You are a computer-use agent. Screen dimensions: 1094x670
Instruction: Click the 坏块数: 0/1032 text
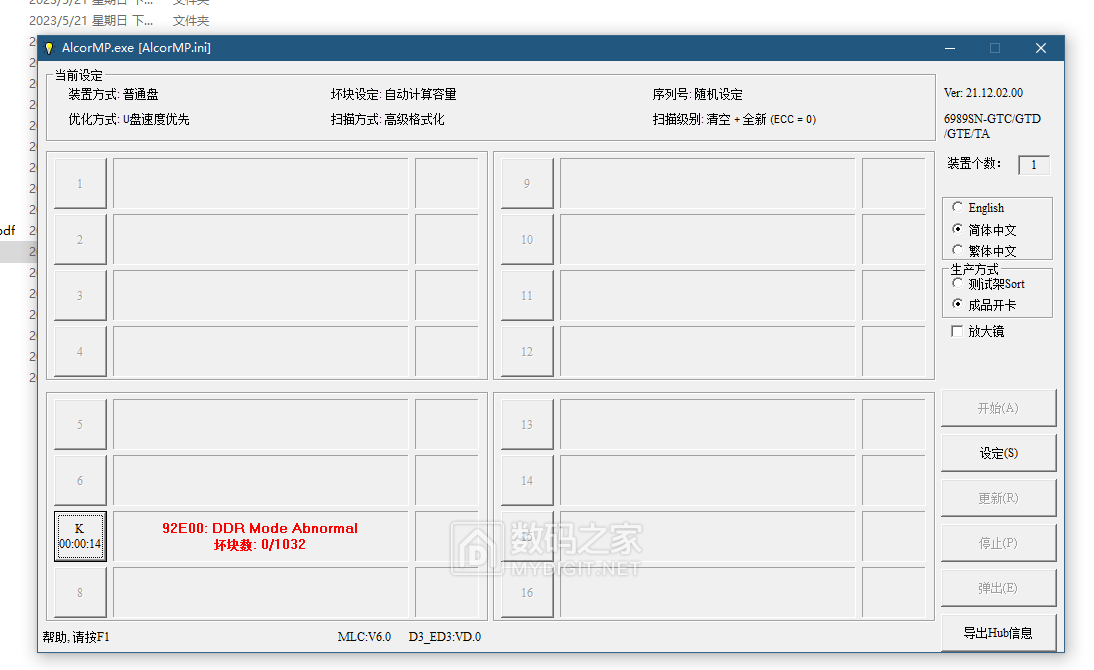pos(260,545)
